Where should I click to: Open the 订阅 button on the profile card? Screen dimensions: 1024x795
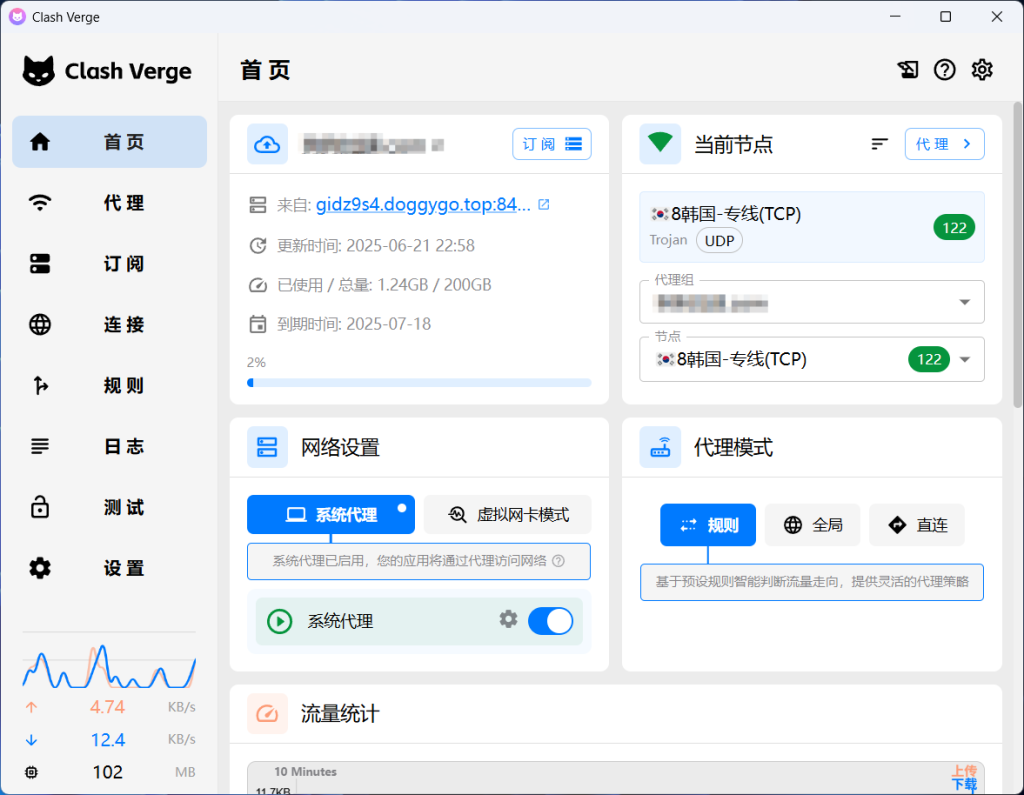click(551, 143)
